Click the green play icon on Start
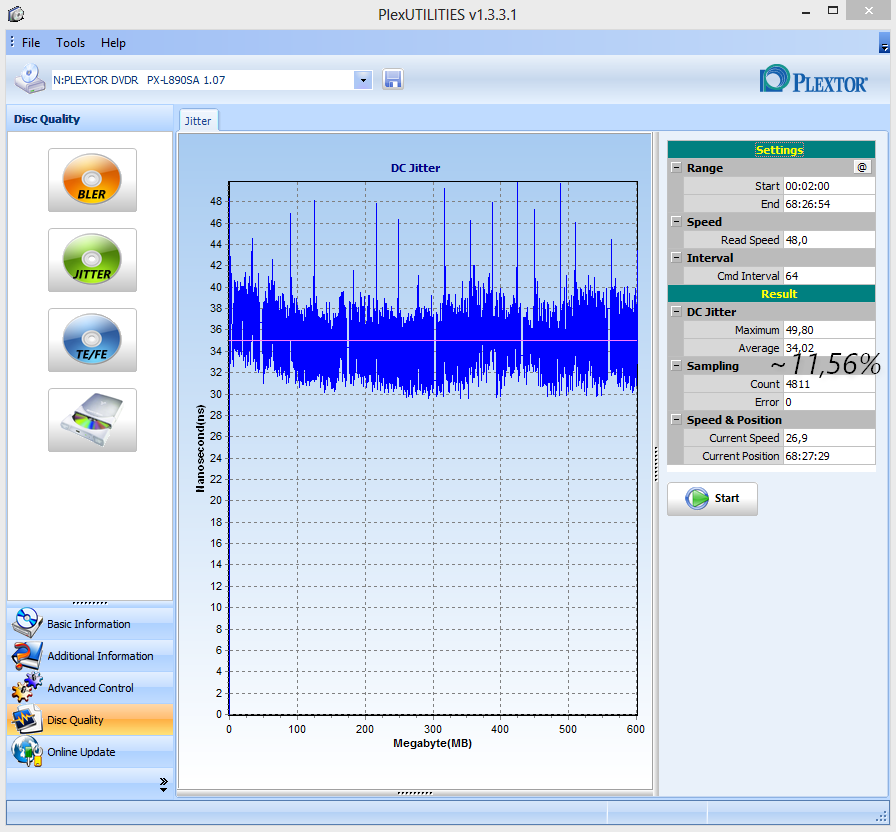 coord(697,498)
